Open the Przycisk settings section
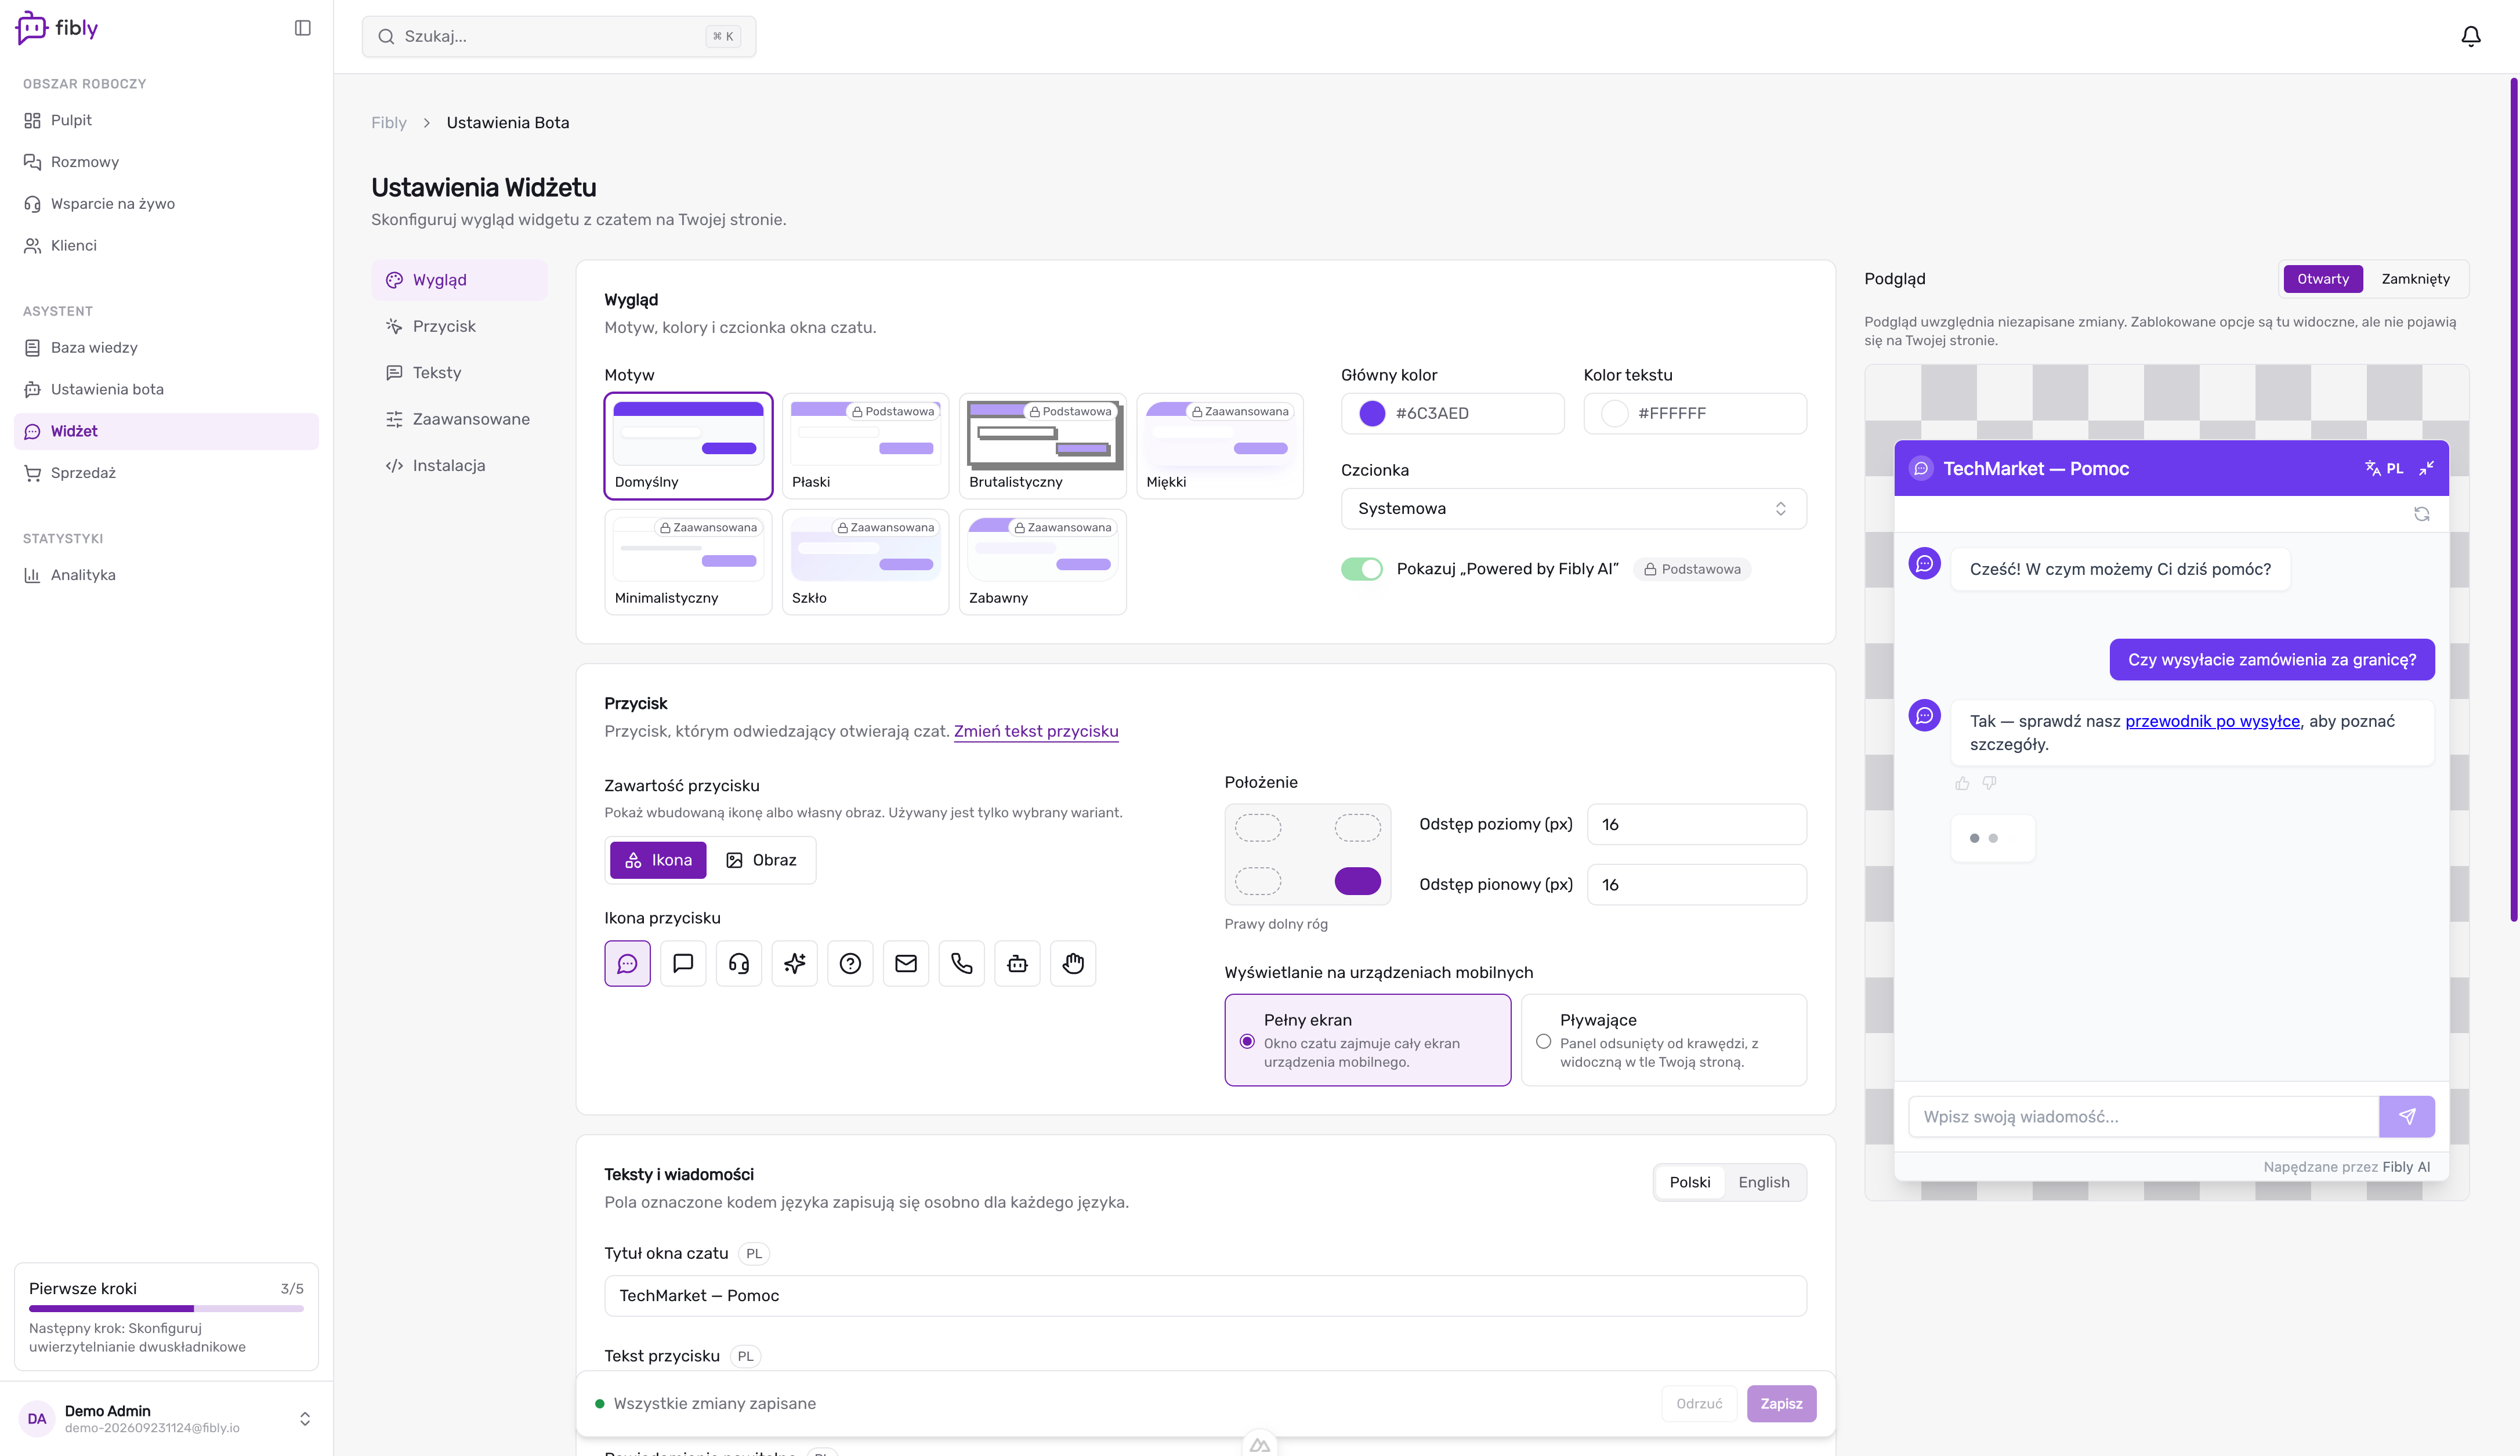The width and height of the screenshot is (2520, 1456). pyautogui.click(x=459, y=326)
